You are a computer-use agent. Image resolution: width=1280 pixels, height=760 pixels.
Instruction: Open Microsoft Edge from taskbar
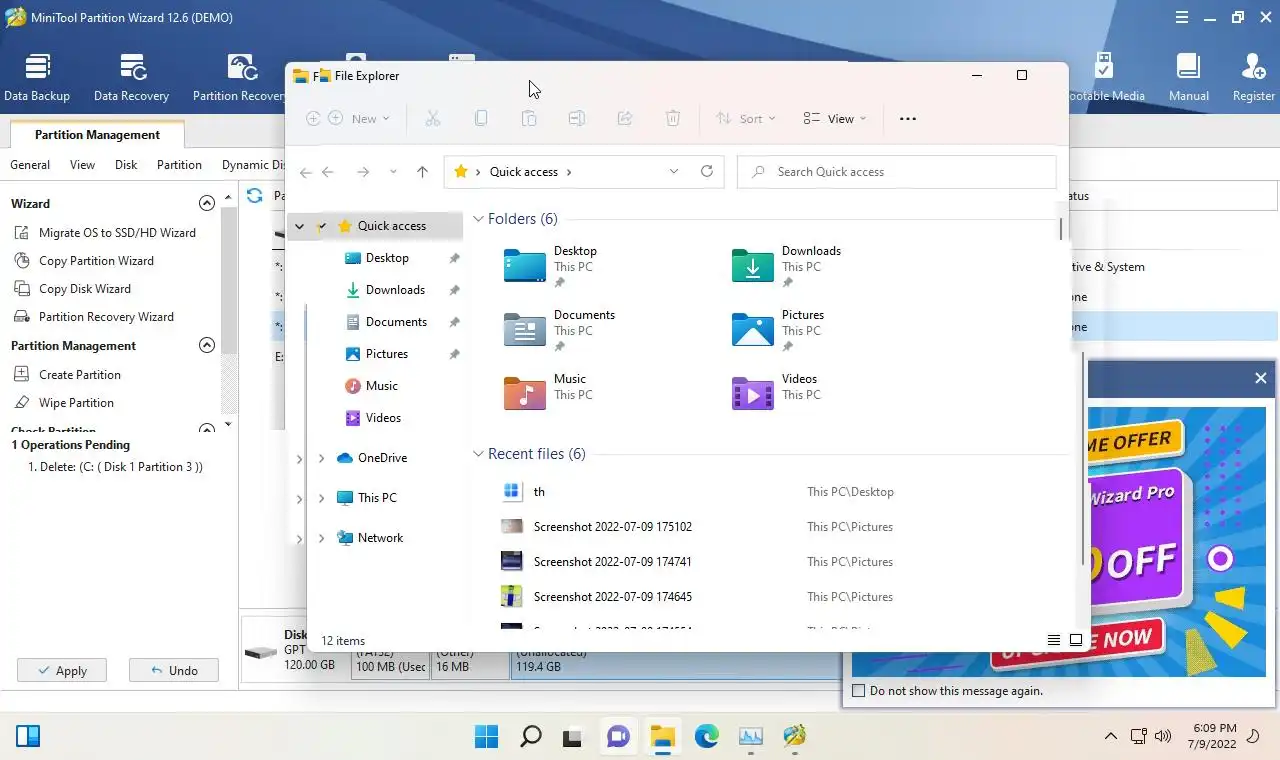[x=707, y=737]
